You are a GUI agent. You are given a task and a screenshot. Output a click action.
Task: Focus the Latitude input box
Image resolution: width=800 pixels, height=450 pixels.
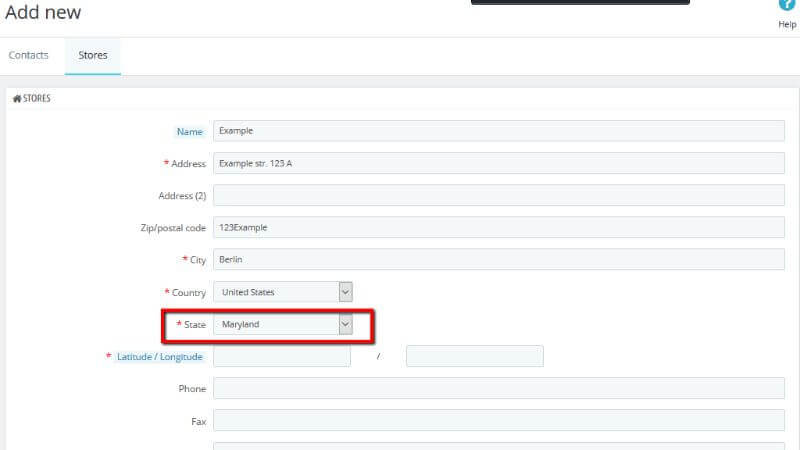282,357
